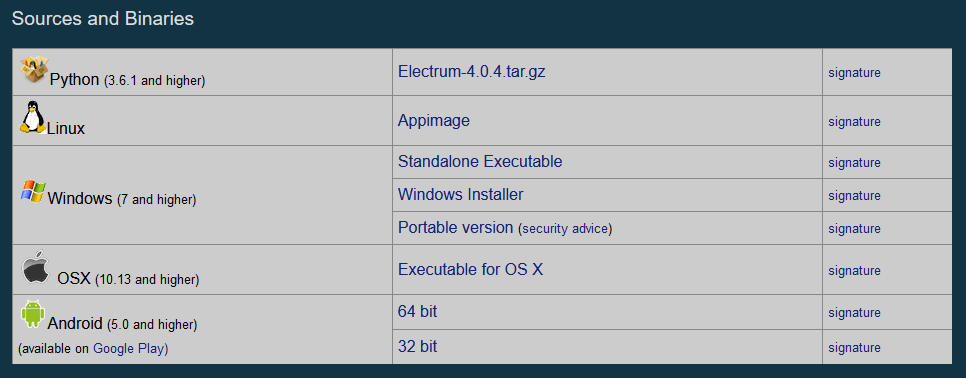Select the Windows Installer link
Screen dimensions: 966x378
[461, 195]
